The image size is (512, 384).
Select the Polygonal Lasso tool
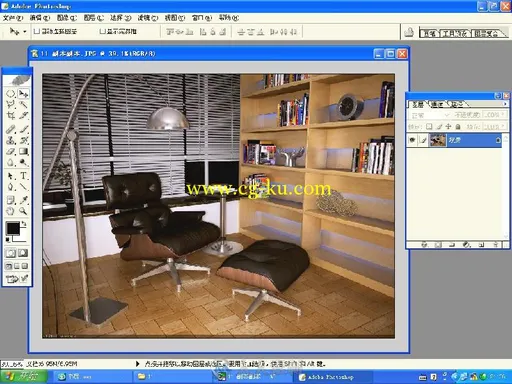coord(11,105)
